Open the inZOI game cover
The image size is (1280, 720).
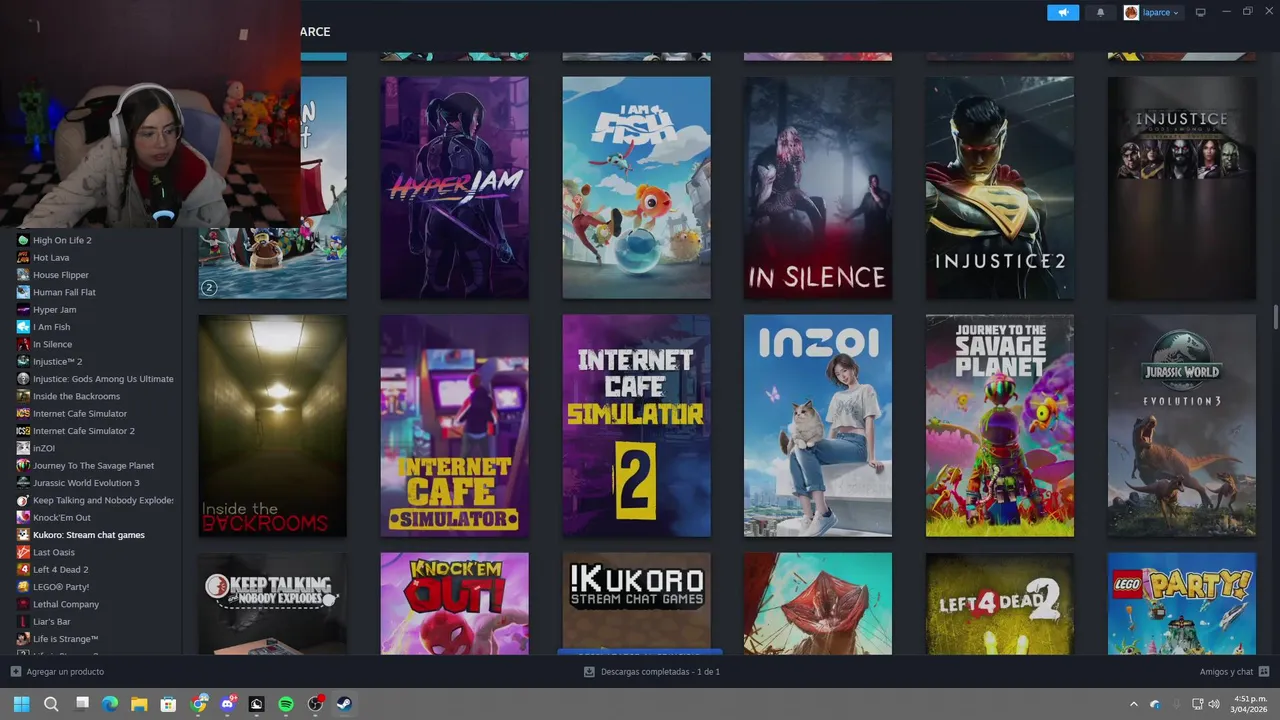(x=818, y=426)
